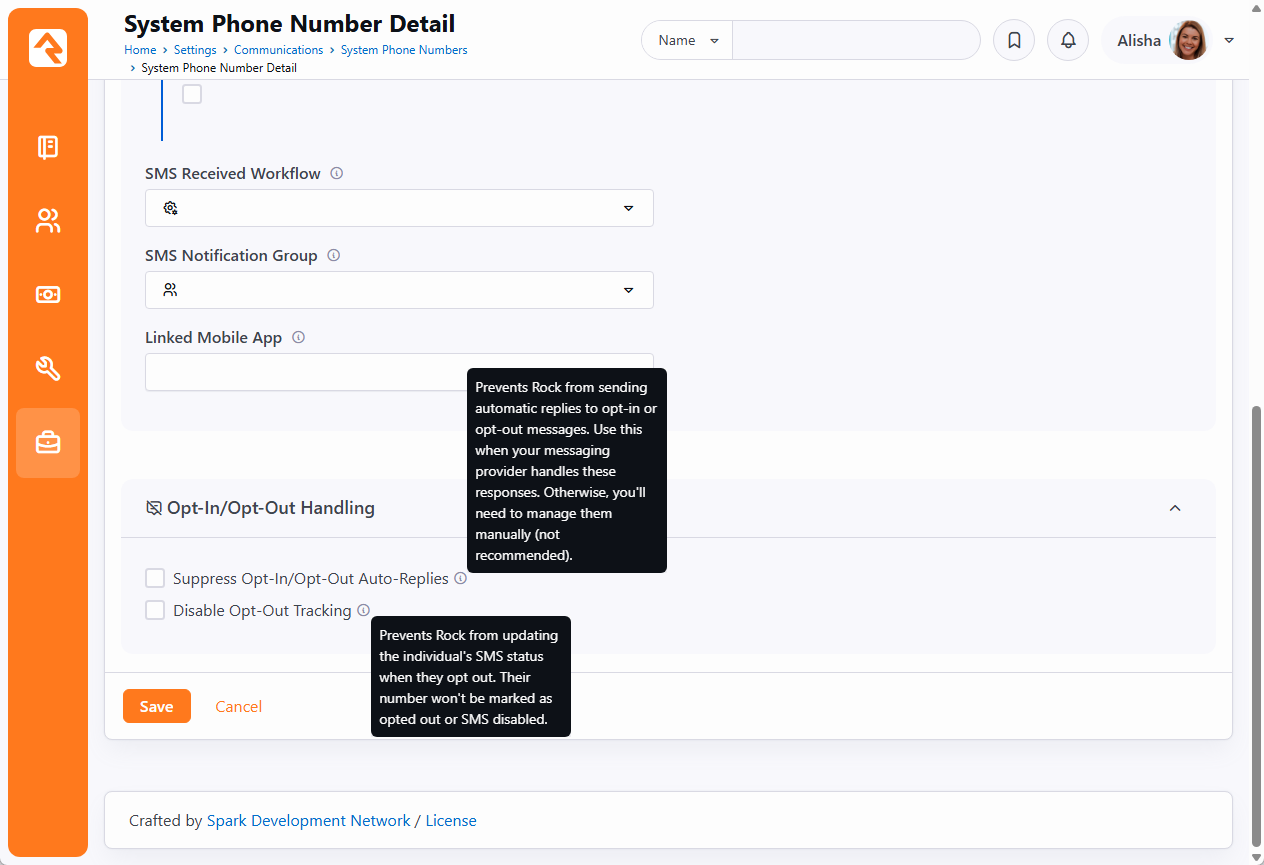This screenshot has width=1264, height=865.
Task: Toggle the unlabeled checkbox at top
Action: coord(192,94)
